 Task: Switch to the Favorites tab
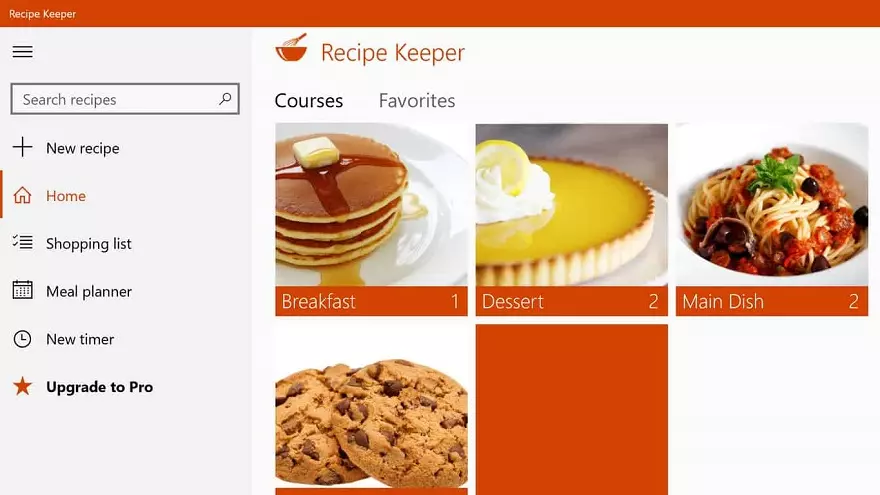click(x=417, y=100)
